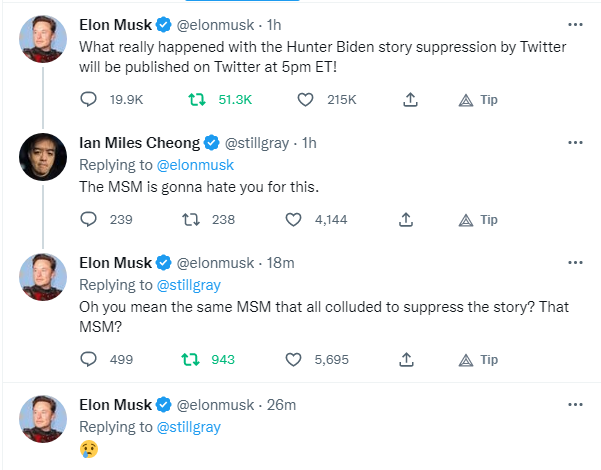The height and width of the screenshot is (470, 601).
Task: Reply to Ian Miles Cheong's tweet
Action: tap(88, 220)
